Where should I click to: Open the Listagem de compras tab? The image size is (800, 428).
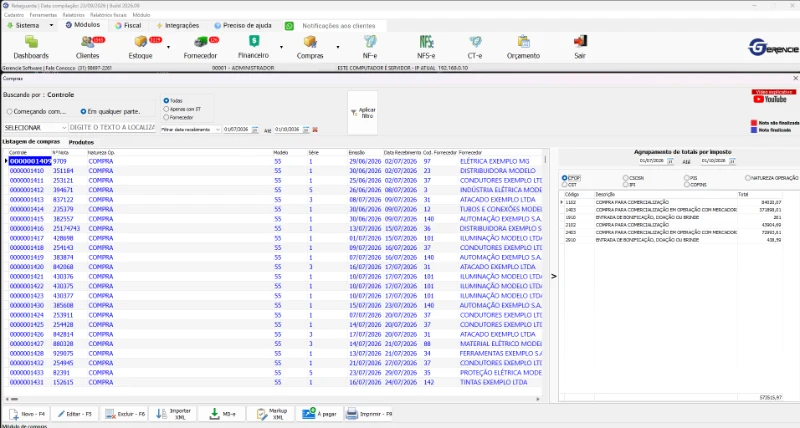[x=31, y=142]
